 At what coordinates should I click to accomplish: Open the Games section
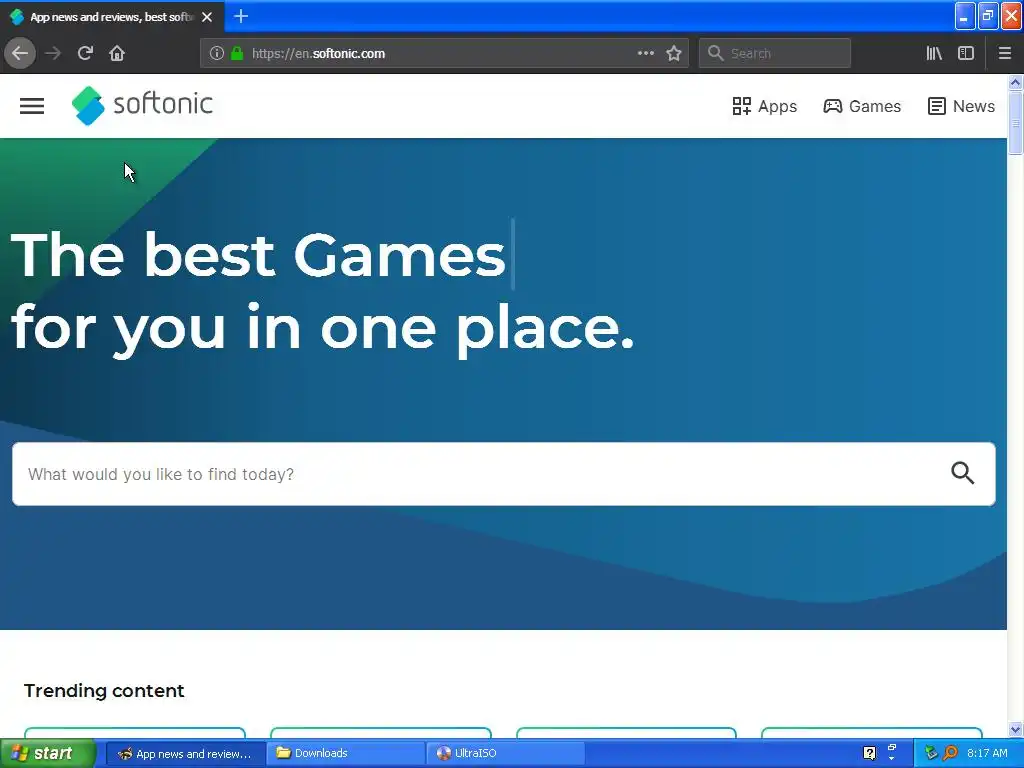(x=862, y=106)
